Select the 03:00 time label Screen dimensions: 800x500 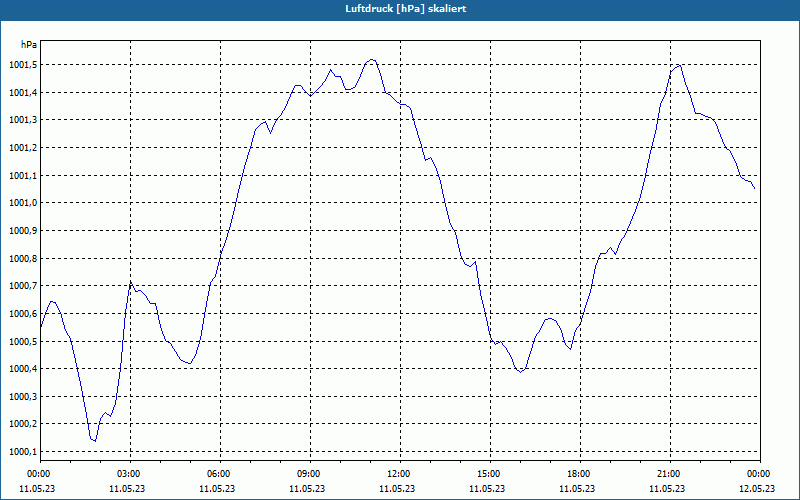[x=128, y=474]
